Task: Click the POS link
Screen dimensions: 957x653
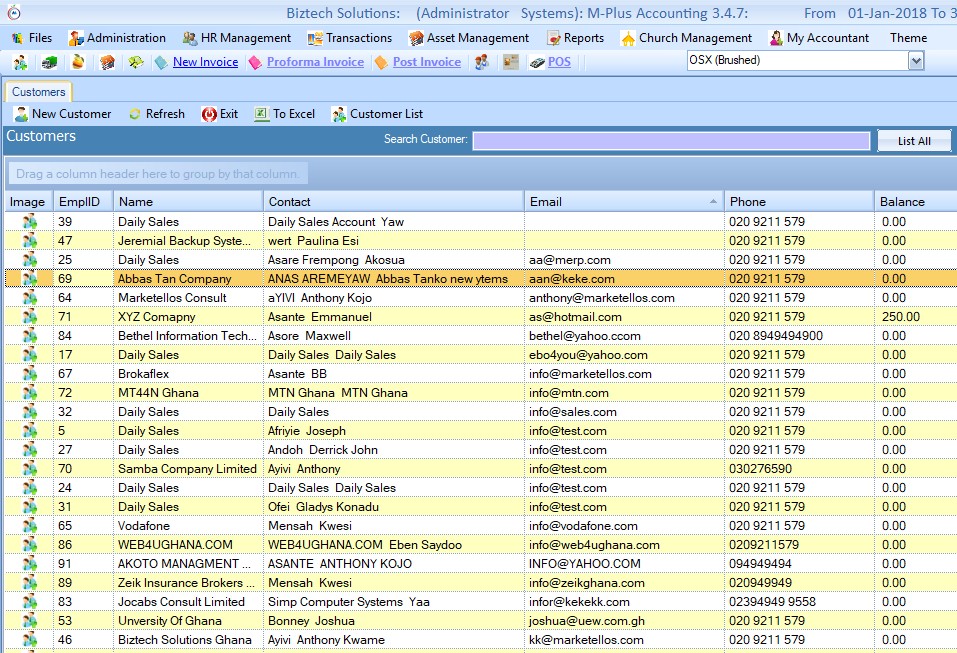Action: pos(559,62)
